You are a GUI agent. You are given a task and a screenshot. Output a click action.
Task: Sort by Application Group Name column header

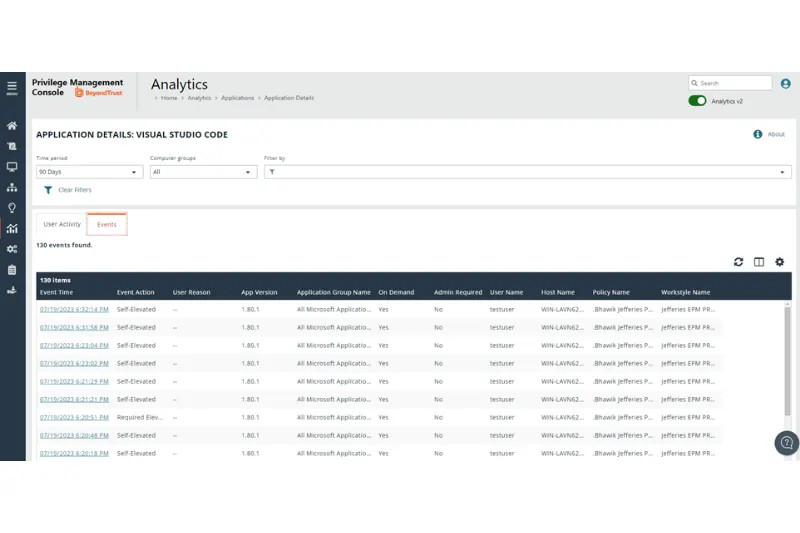(334, 292)
